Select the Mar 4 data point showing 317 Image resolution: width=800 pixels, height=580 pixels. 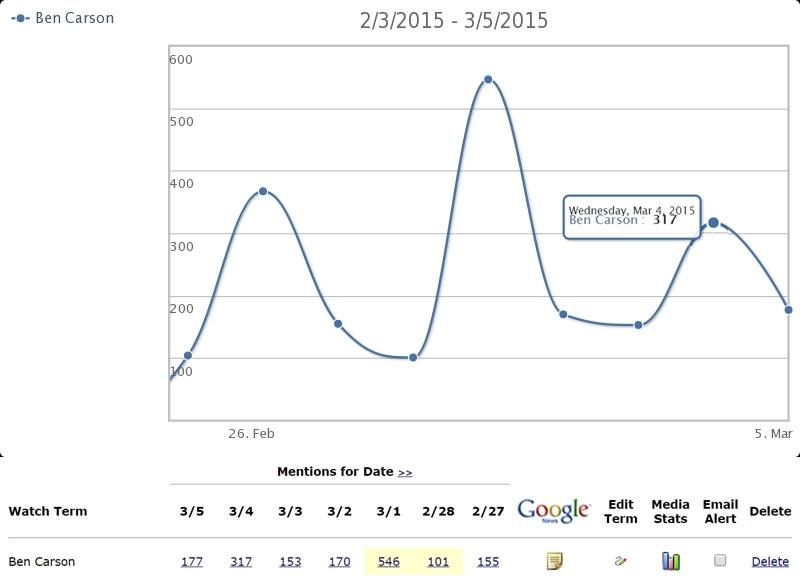coord(713,223)
